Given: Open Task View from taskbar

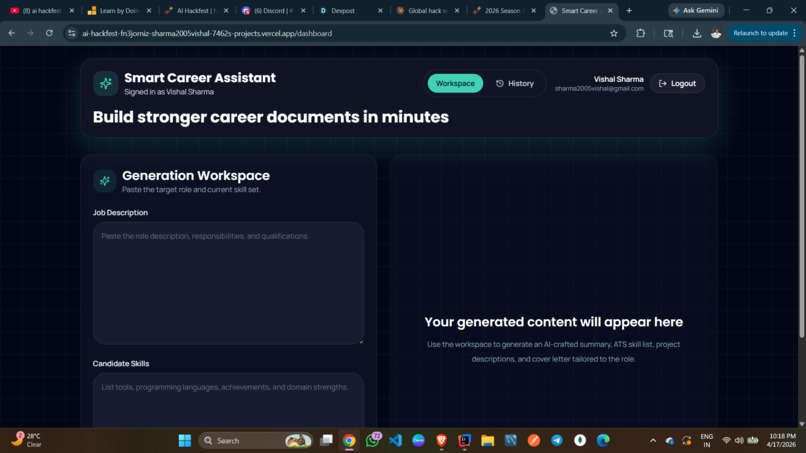Looking at the screenshot, I should pyautogui.click(x=326, y=441).
